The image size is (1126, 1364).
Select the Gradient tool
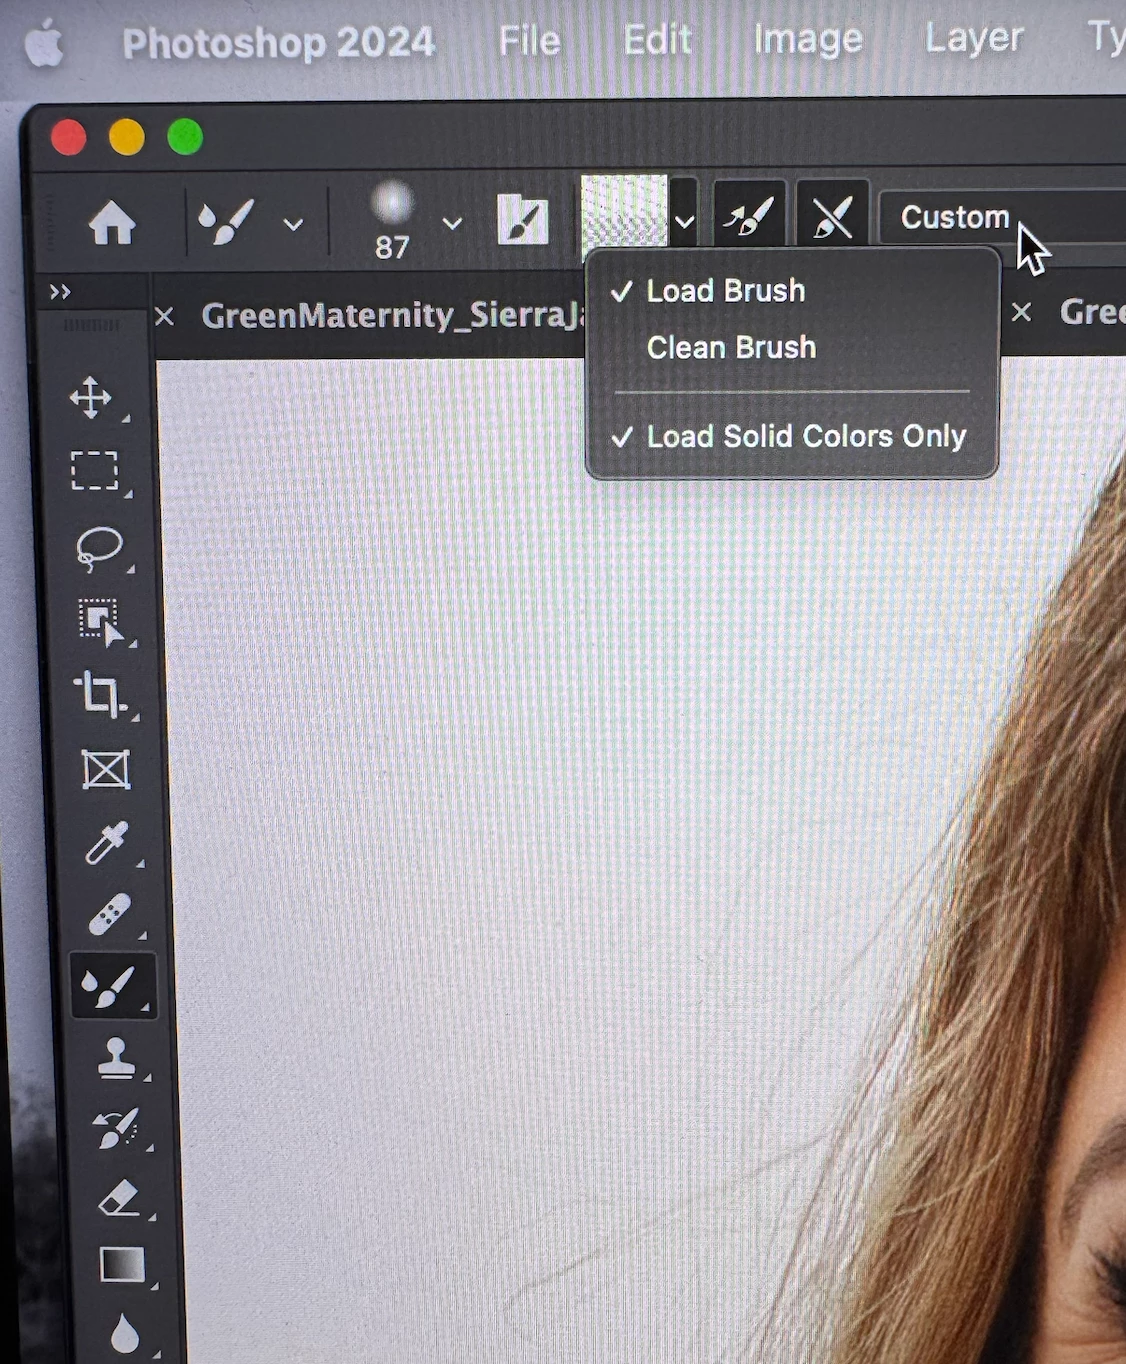tap(122, 1265)
